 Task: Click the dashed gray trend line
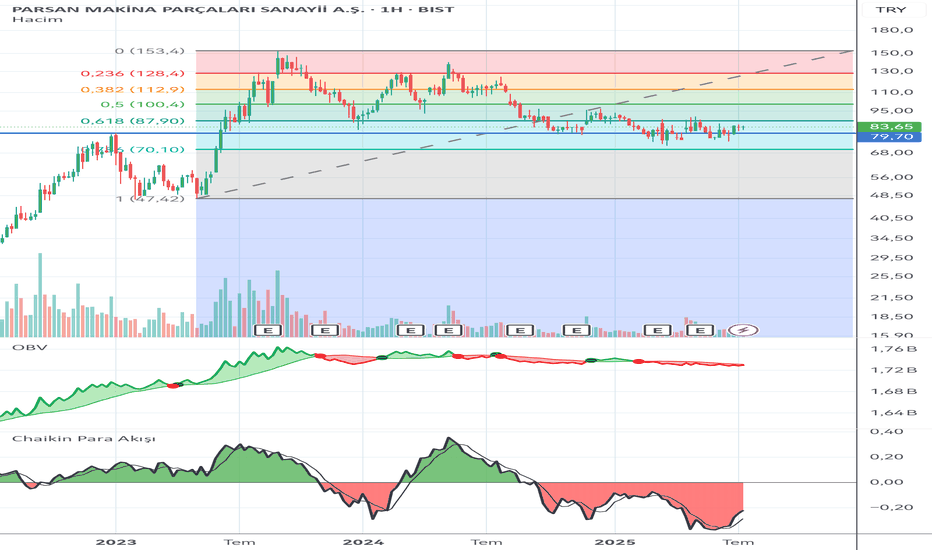[523, 125]
